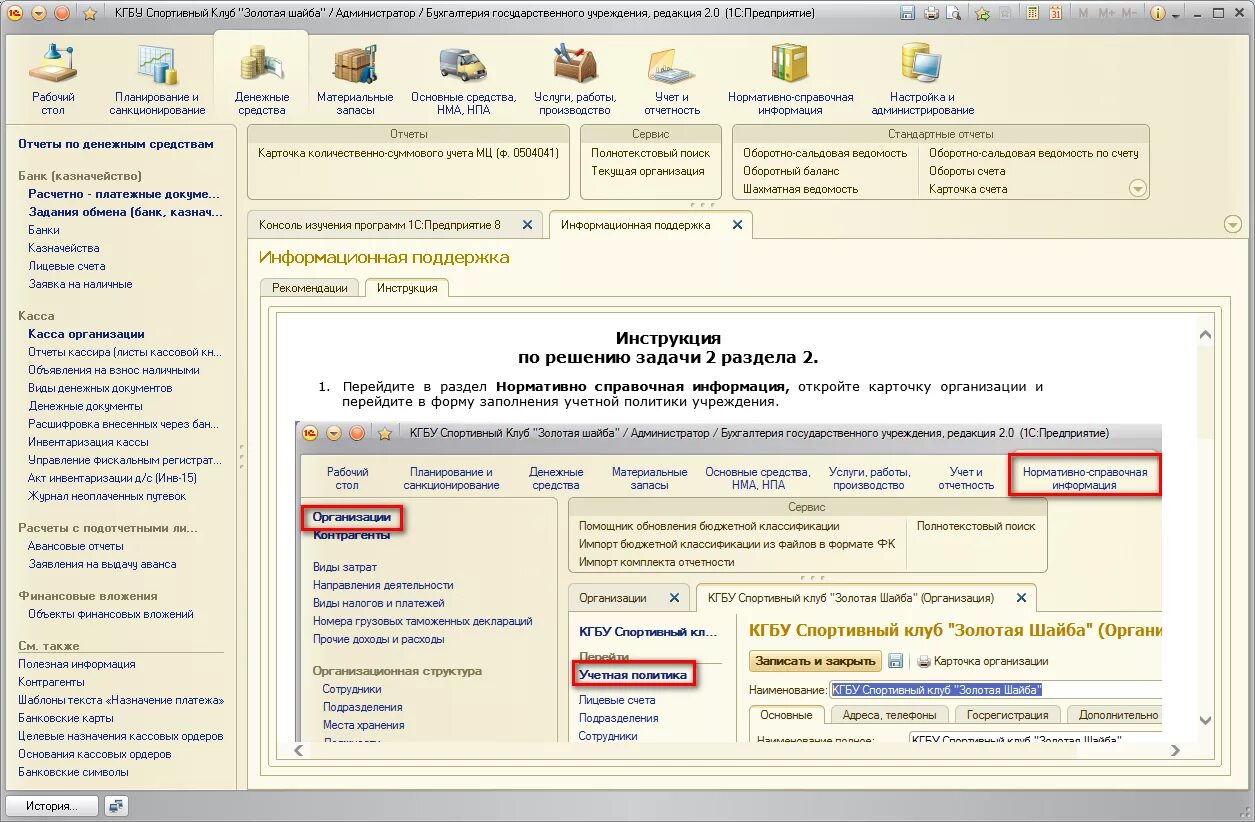Screen dimensions: 1255x822
Task: Open Касса организации in sidebar
Action: coord(86,334)
